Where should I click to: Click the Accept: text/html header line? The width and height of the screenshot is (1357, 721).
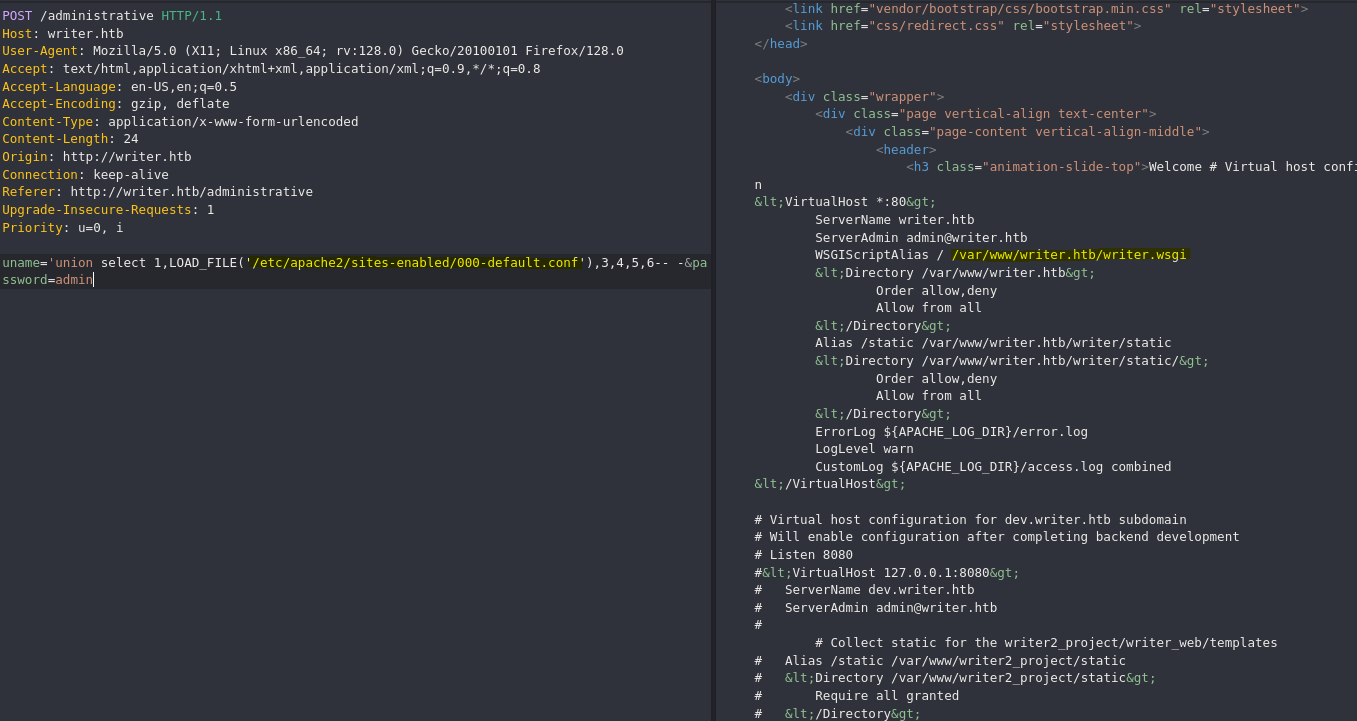tap(271, 69)
